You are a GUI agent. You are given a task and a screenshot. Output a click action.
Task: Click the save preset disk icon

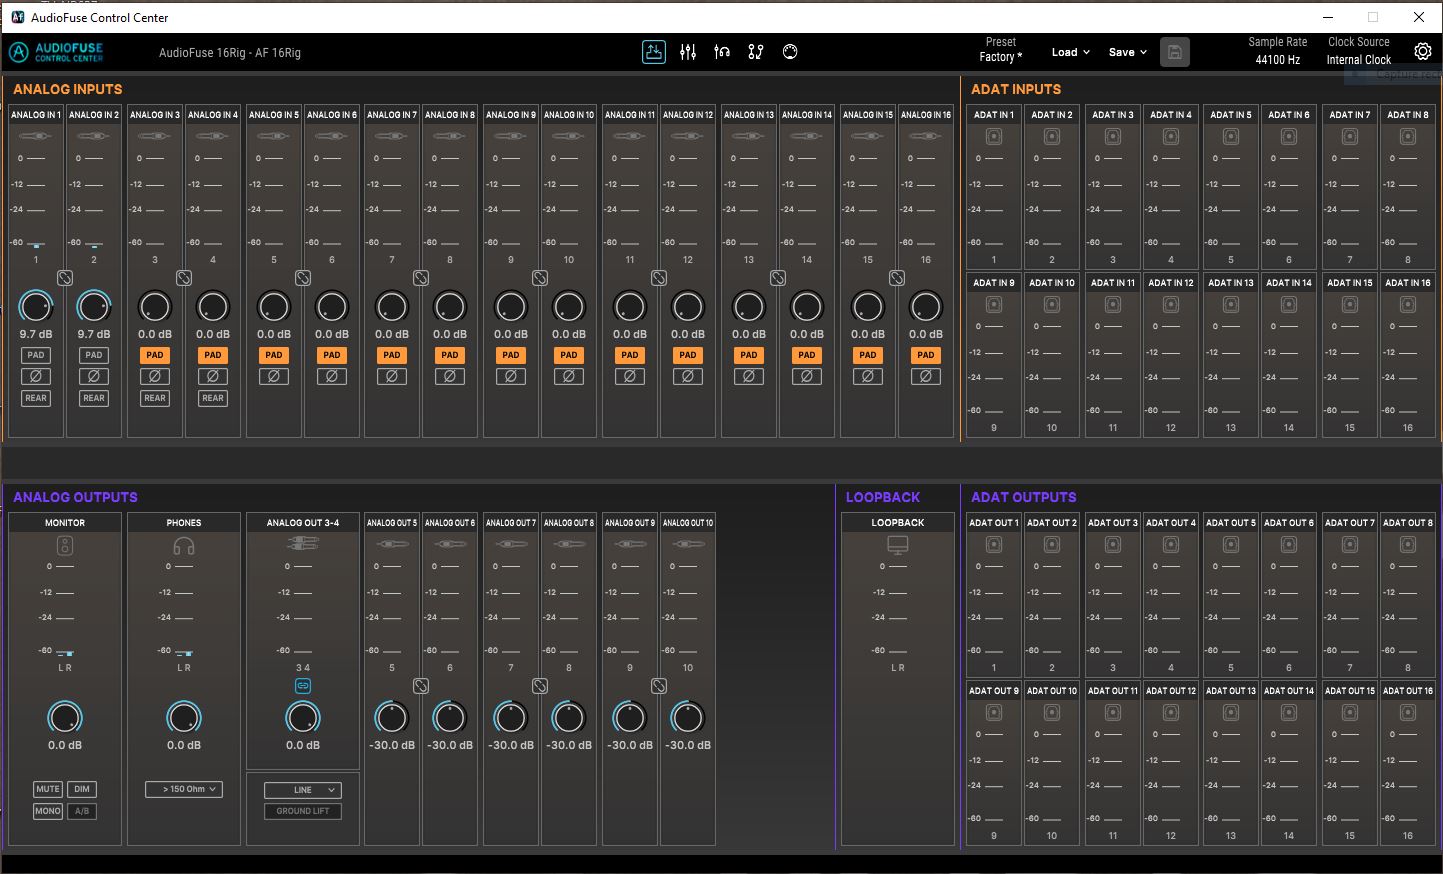coord(1175,51)
